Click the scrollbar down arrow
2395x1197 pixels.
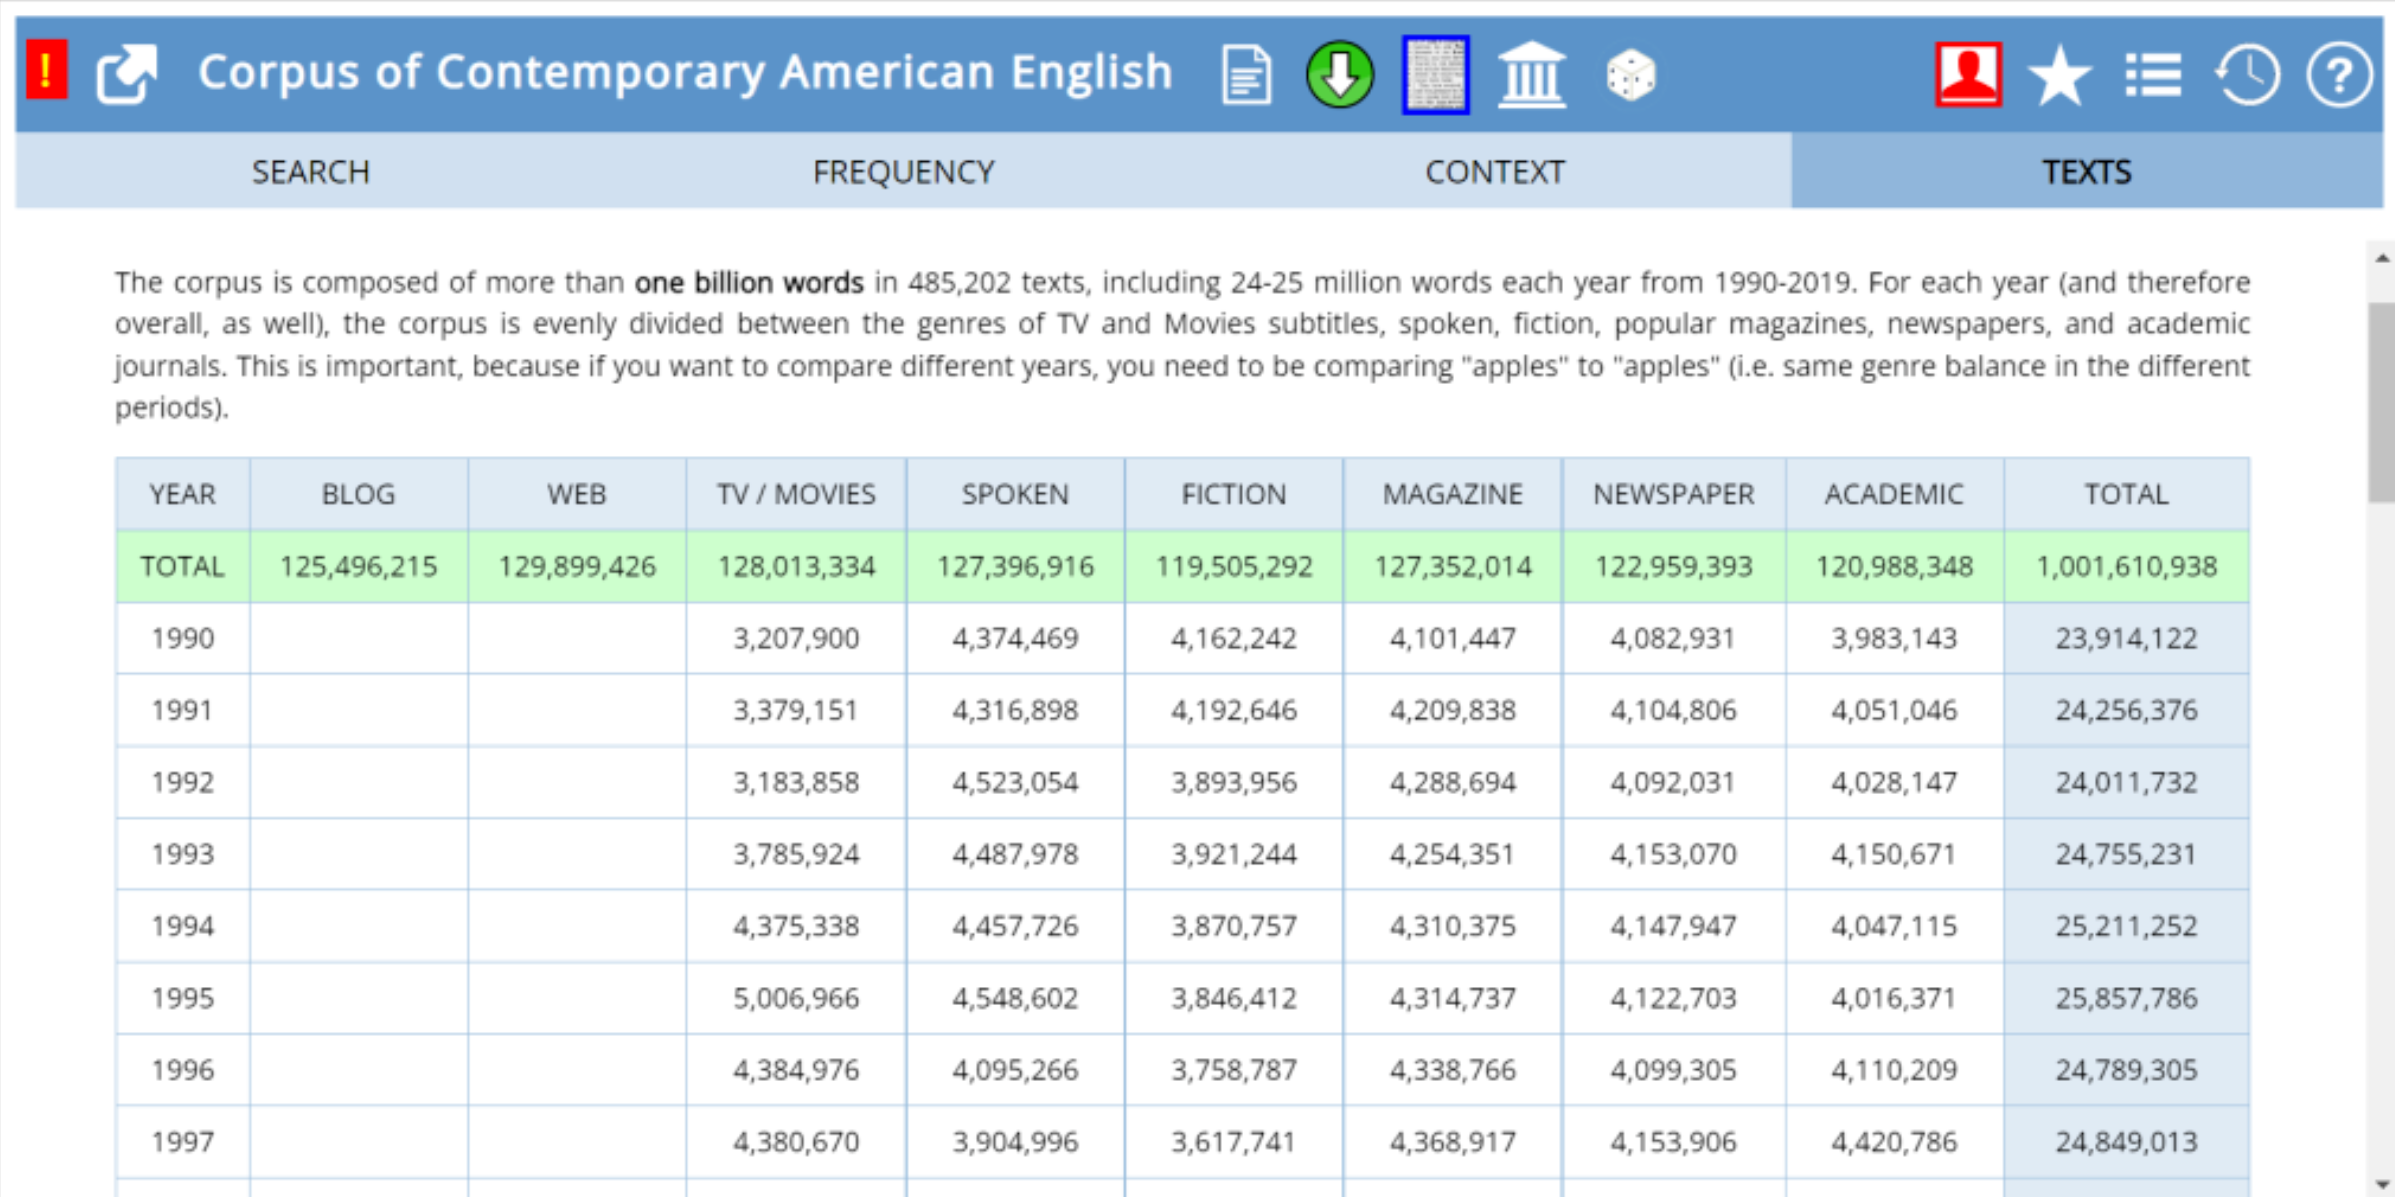pyautogui.click(x=2382, y=1184)
